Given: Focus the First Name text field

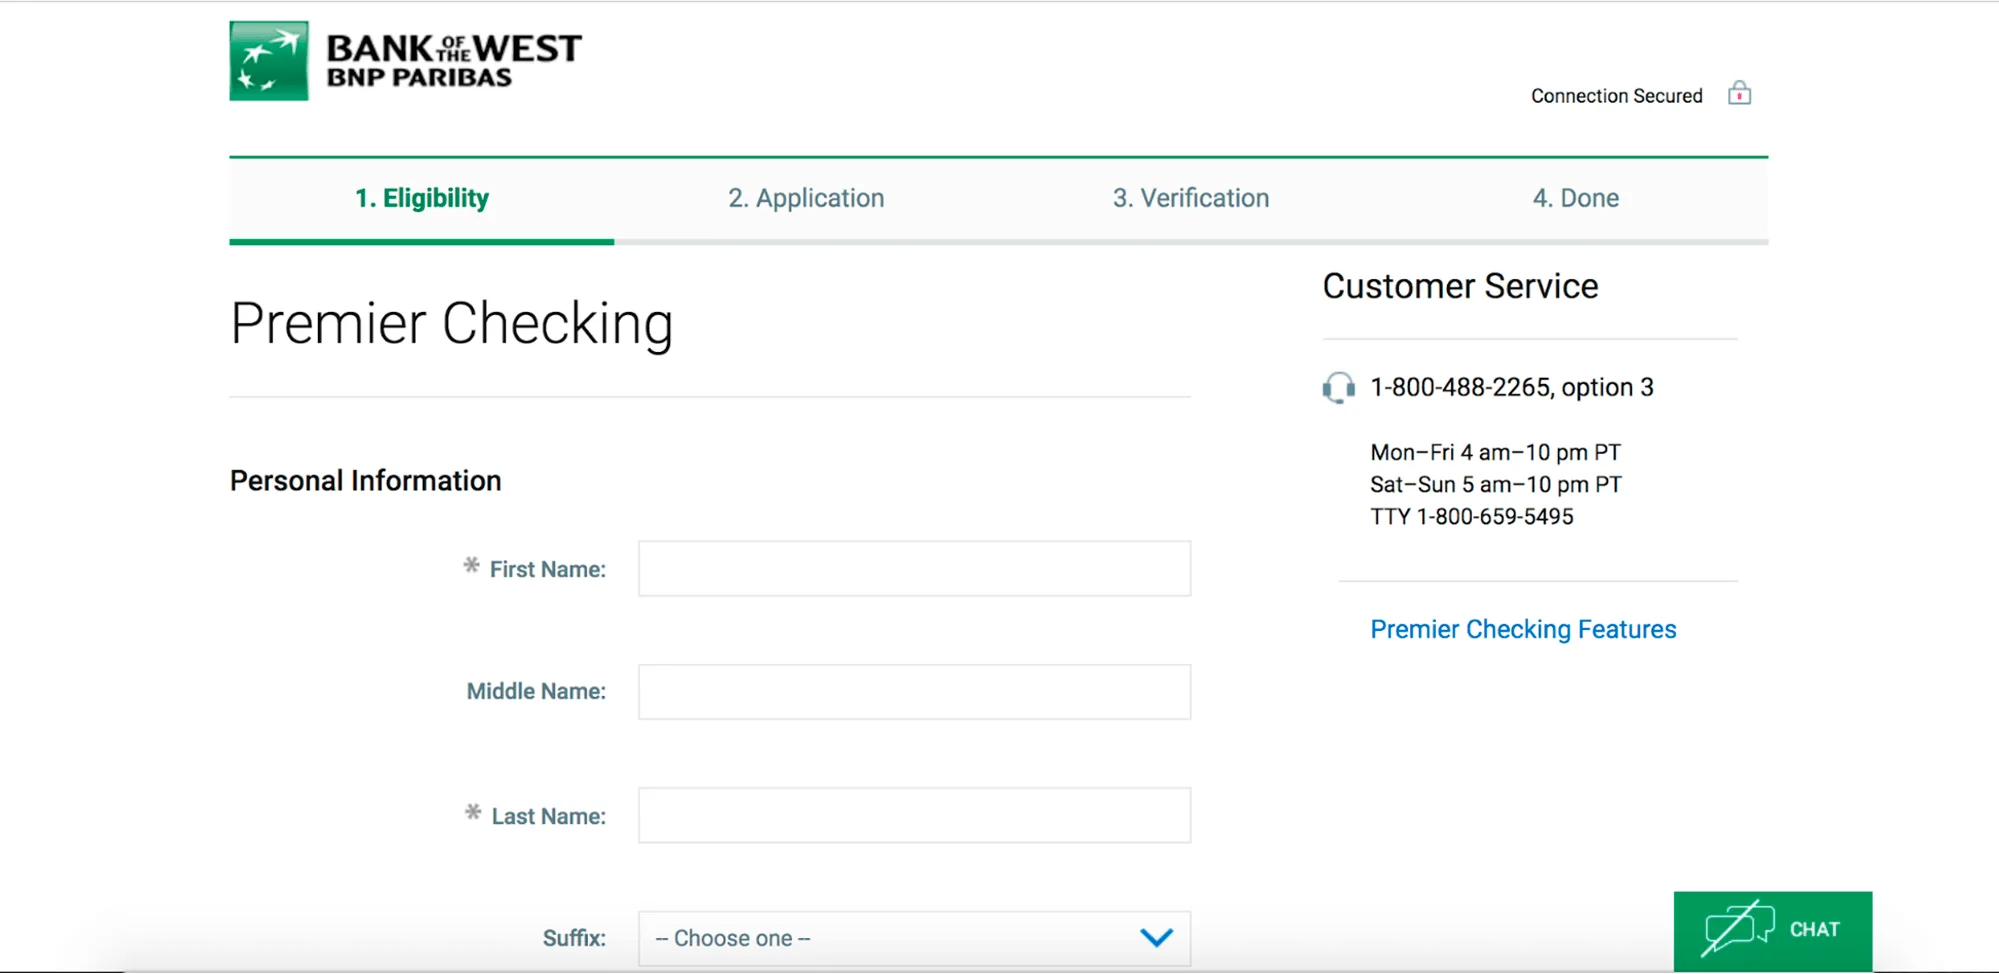Looking at the screenshot, I should 914,569.
